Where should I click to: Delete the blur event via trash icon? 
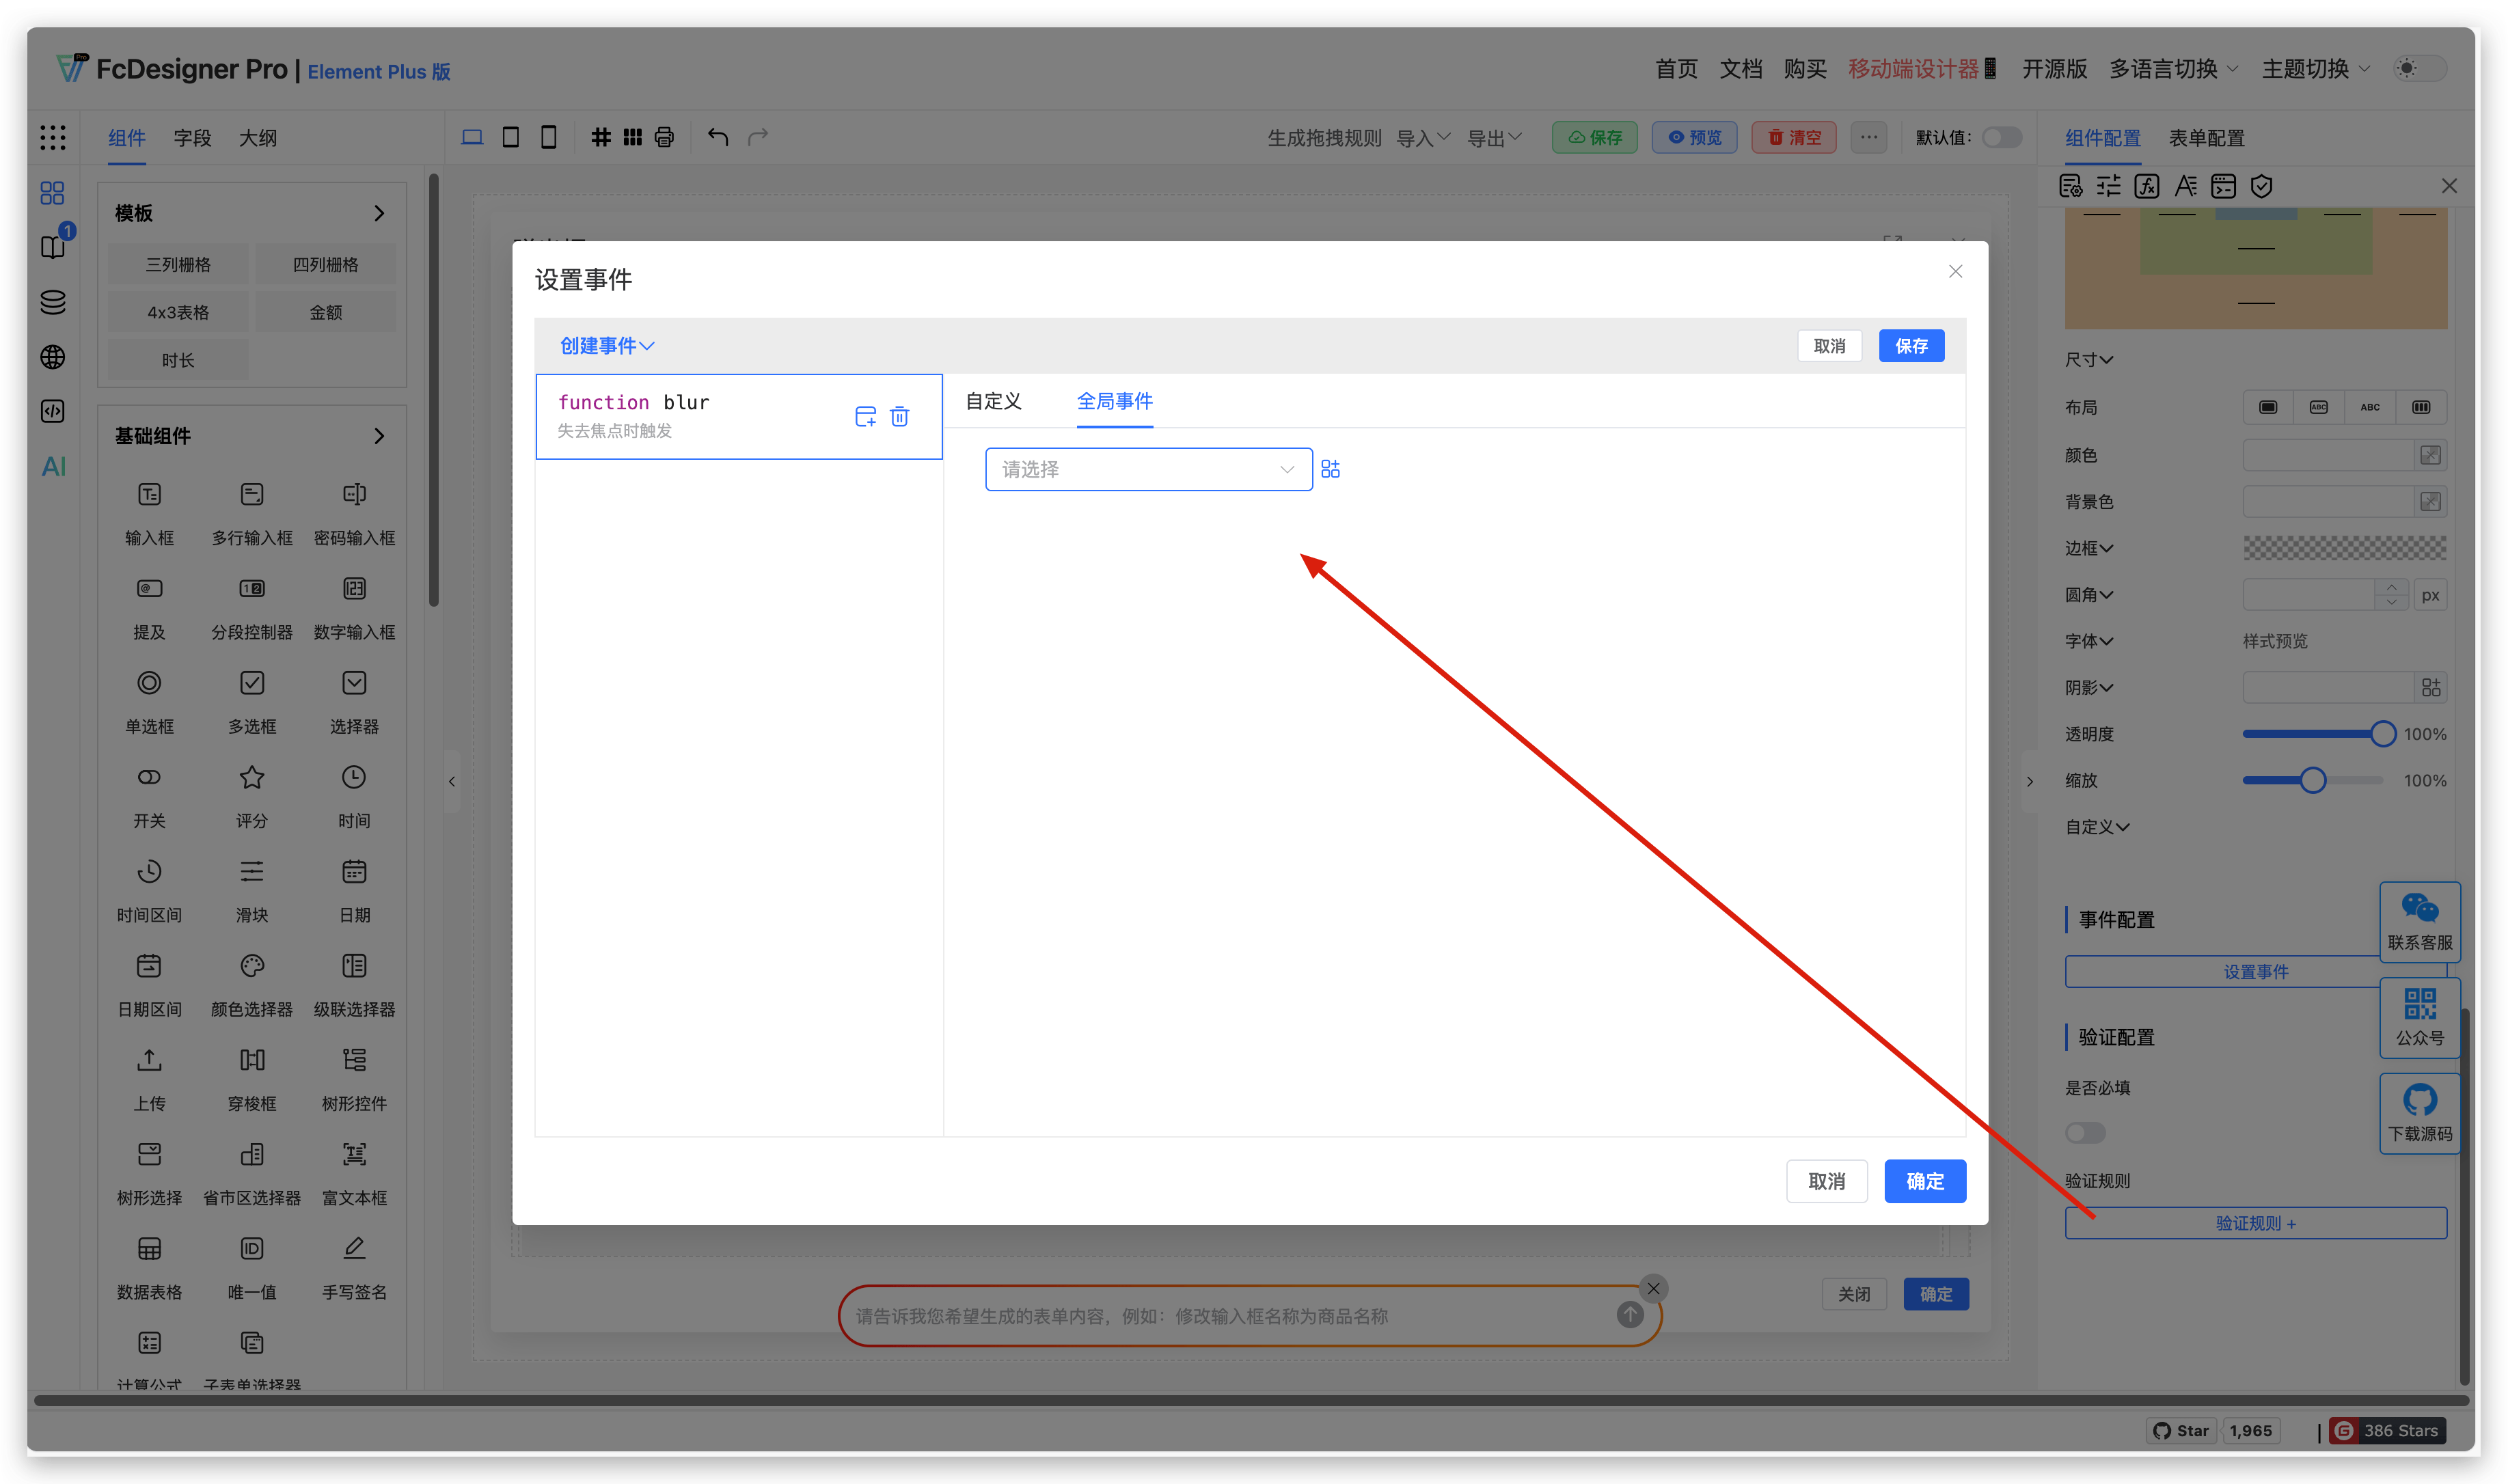[899, 417]
